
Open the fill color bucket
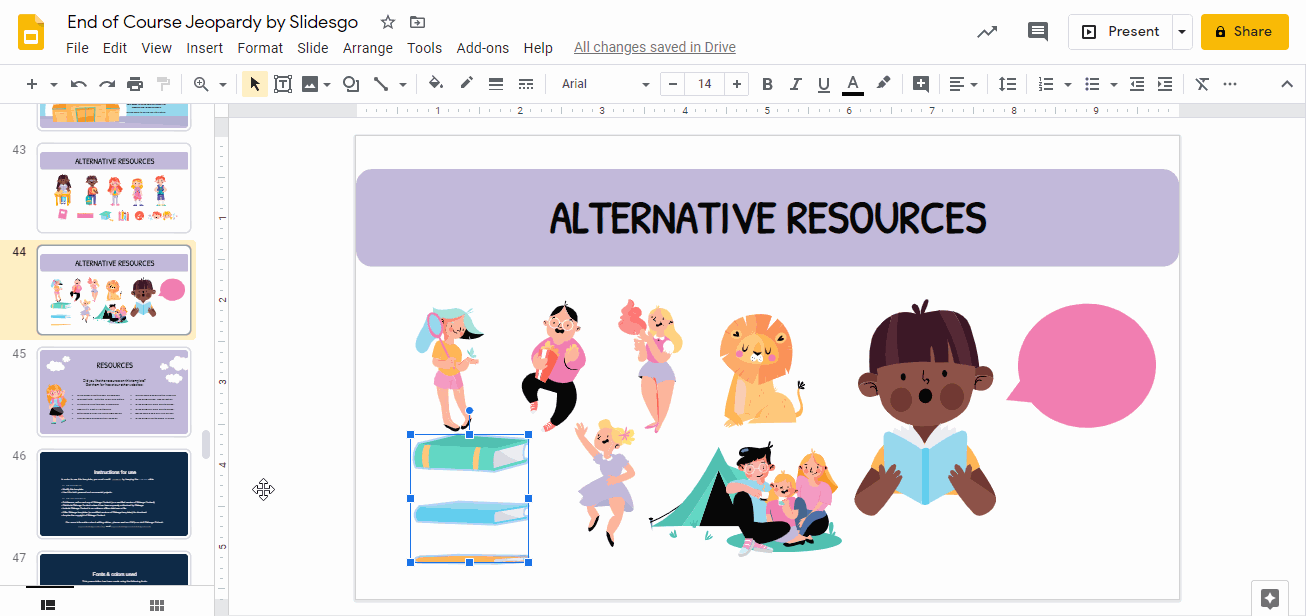point(435,84)
